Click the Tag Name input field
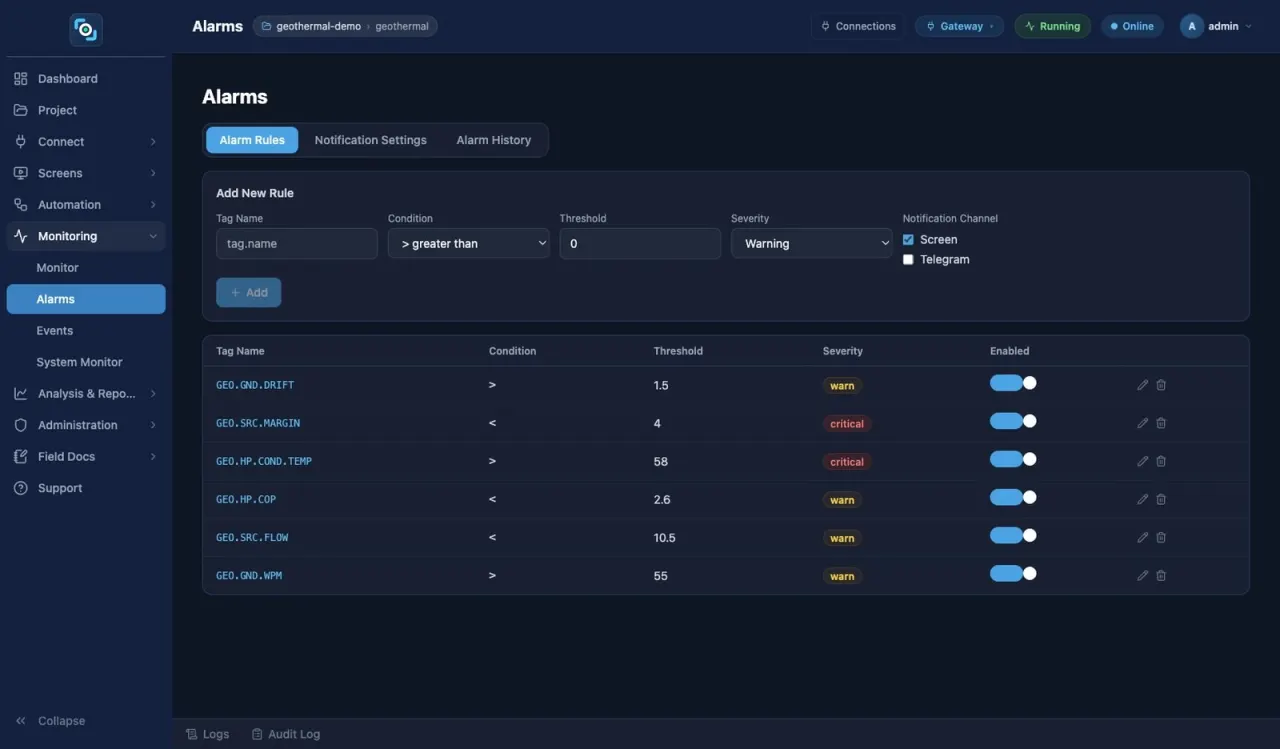This screenshot has height=749, width=1280. tap(297, 243)
